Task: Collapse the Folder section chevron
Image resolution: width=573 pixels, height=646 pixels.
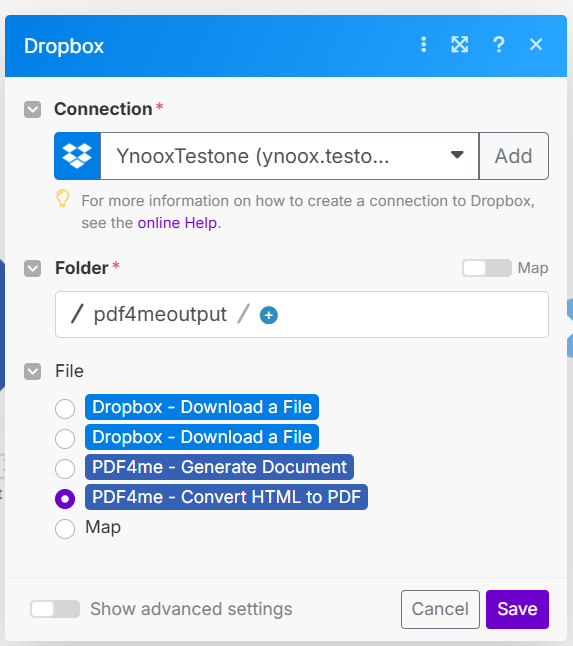Action: point(33,269)
